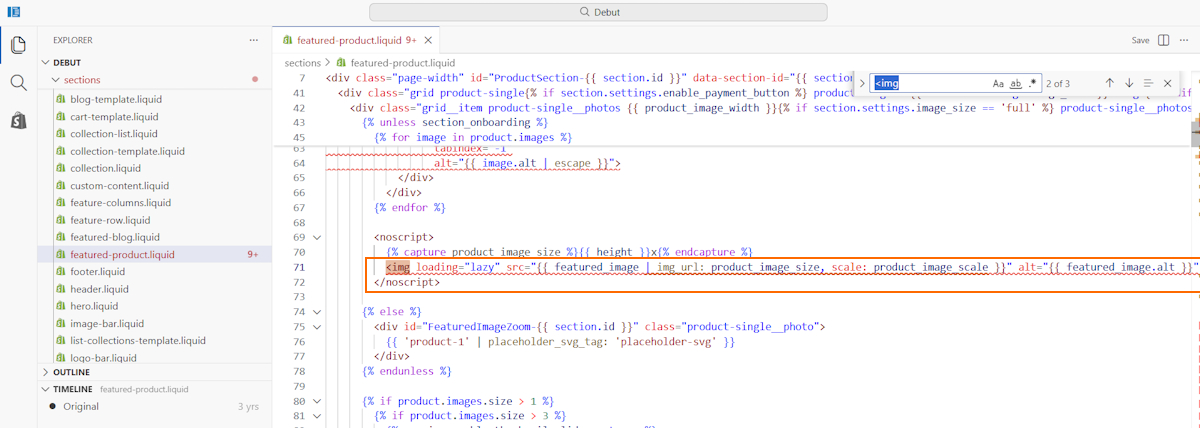The image size is (1200, 428).
Task: Collapse the DEBUT folder root
Action: 45,62
